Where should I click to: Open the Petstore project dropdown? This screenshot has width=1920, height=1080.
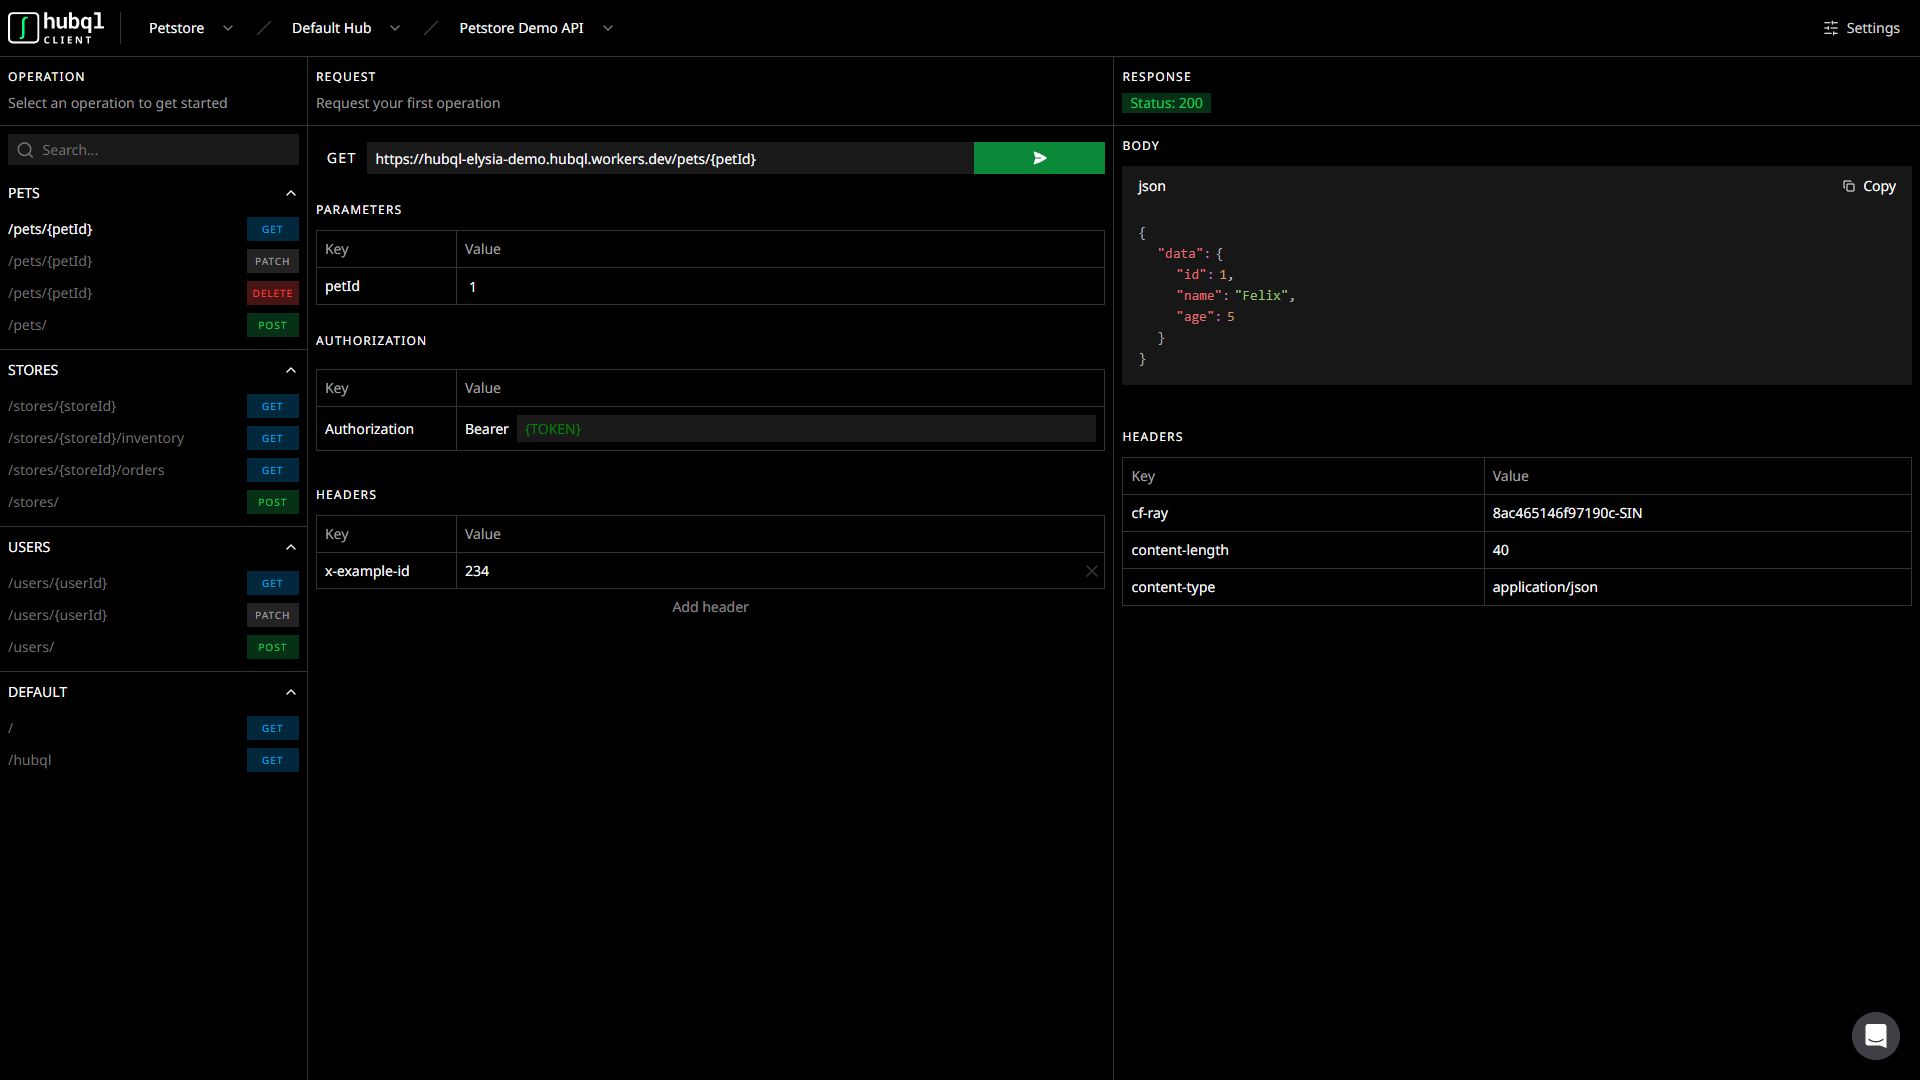tap(228, 28)
